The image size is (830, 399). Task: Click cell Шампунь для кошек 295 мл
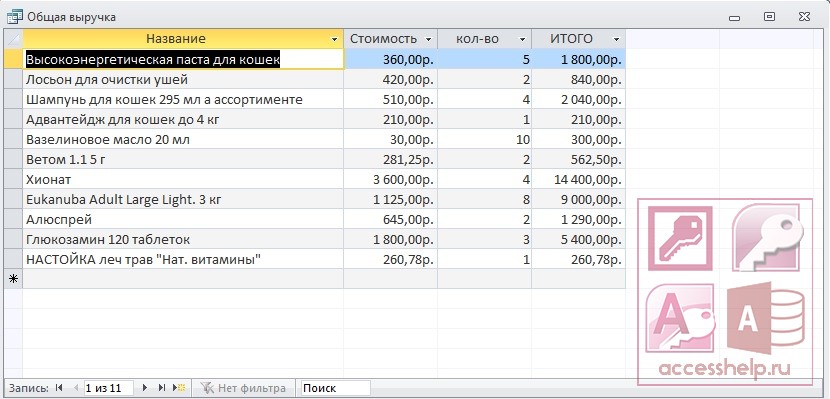click(183, 99)
